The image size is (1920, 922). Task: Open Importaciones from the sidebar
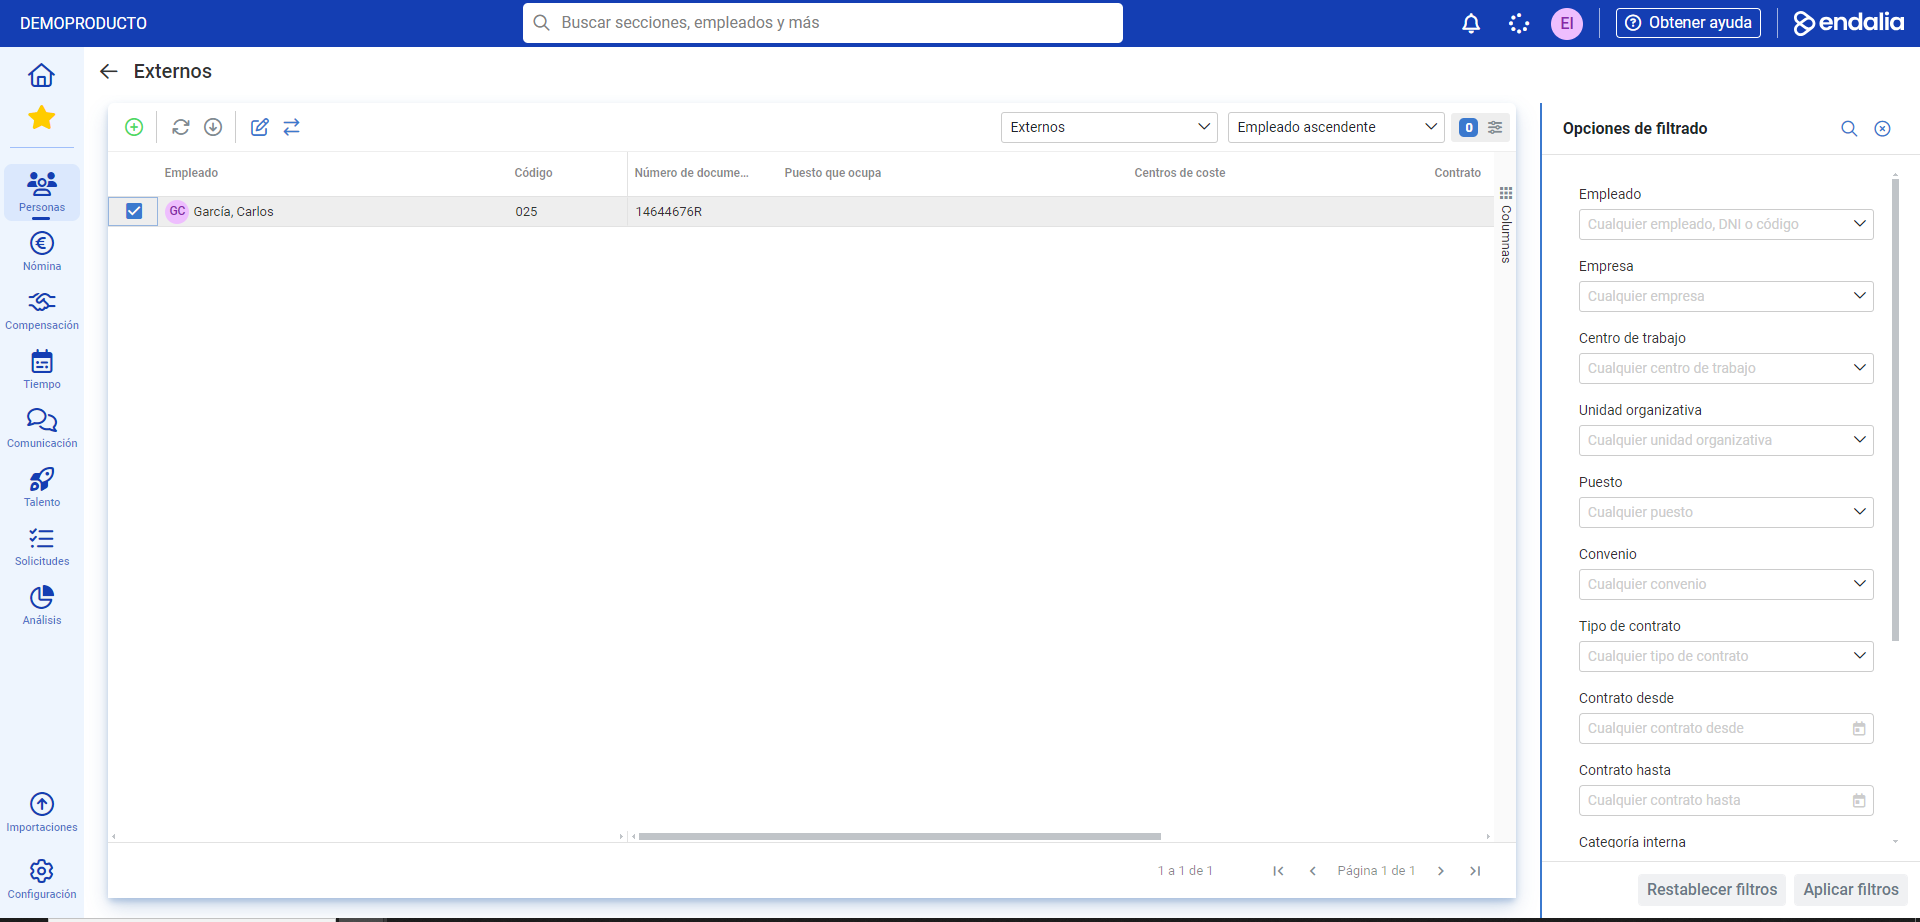(42, 812)
